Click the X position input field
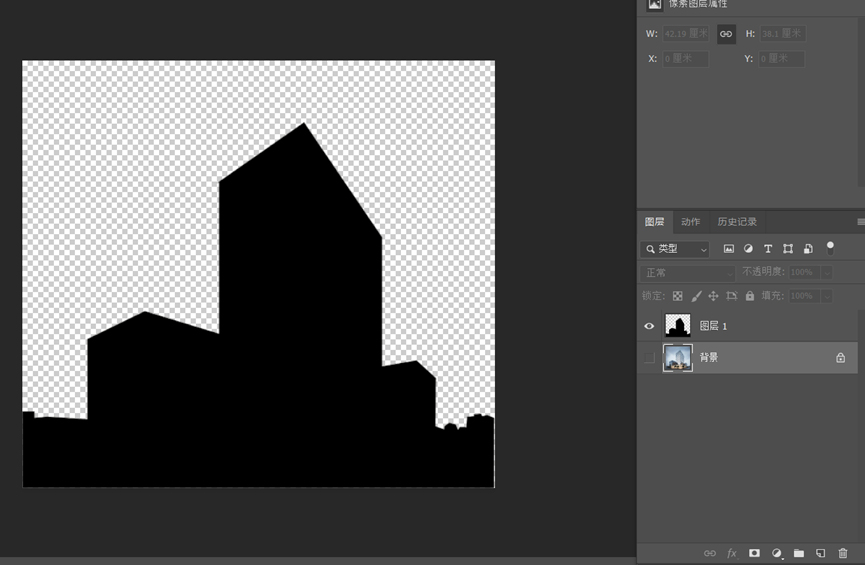The width and height of the screenshot is (865, 565). tap(686, 58)
